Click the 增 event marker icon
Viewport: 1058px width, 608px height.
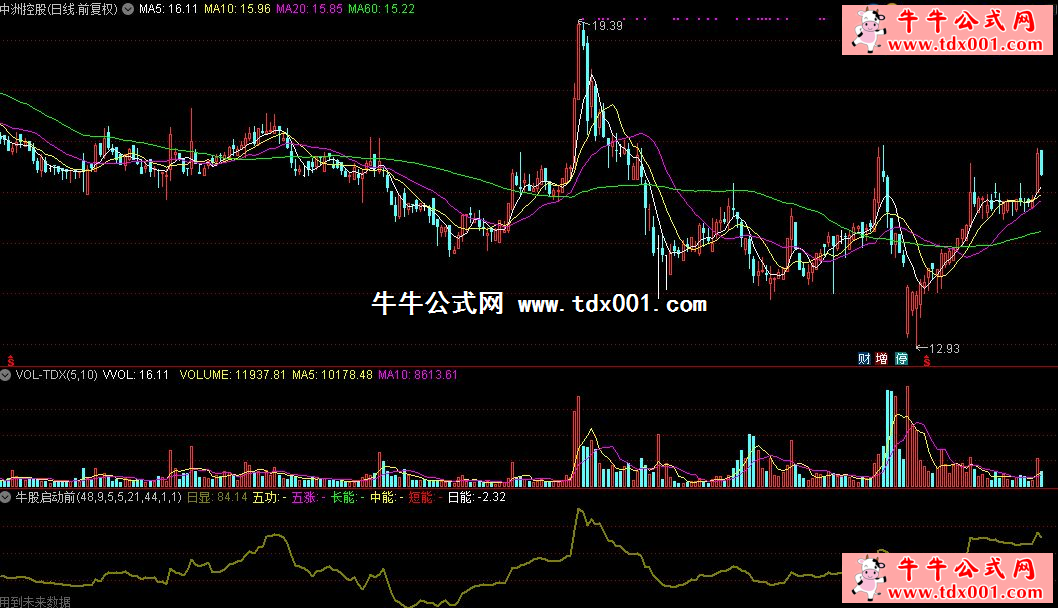(882, 359)
